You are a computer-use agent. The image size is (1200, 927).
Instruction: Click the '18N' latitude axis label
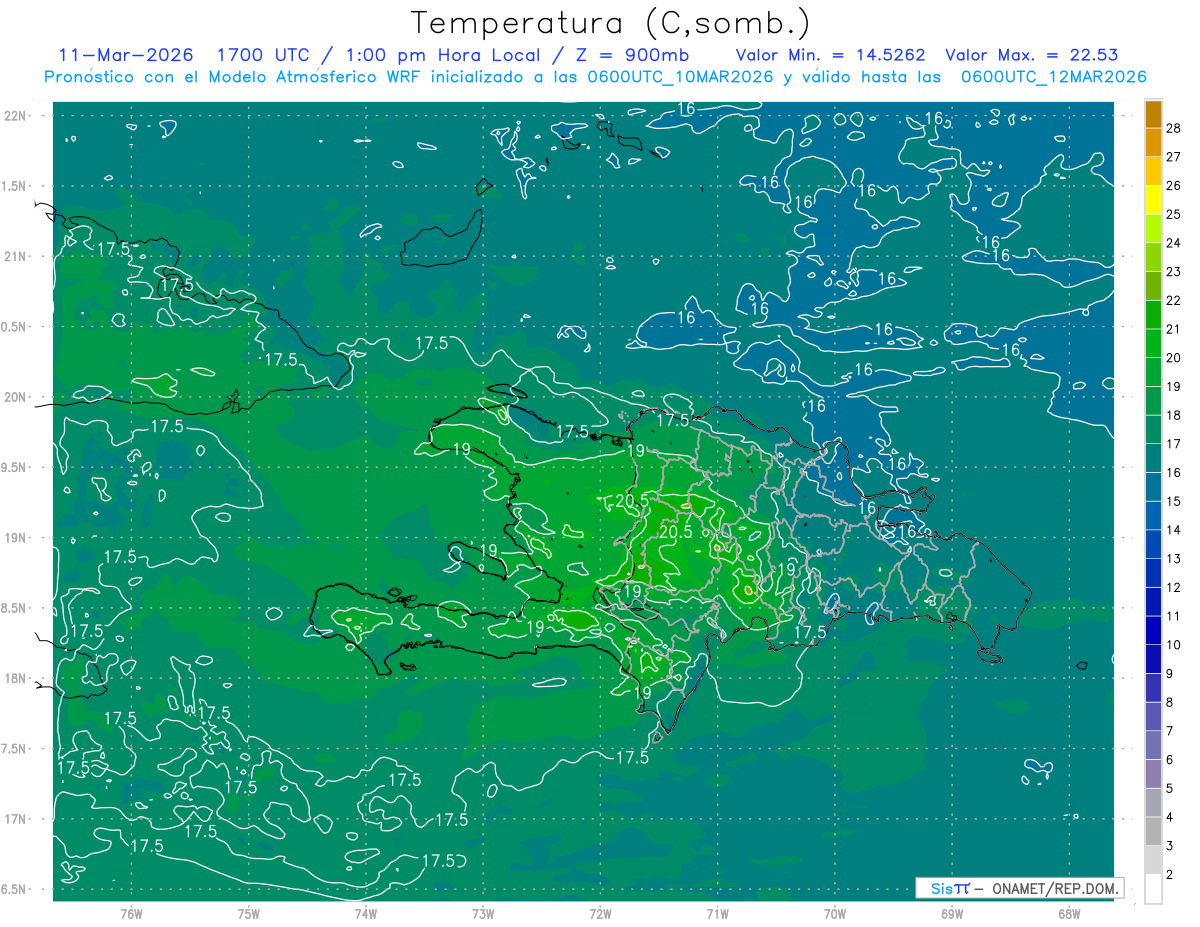point(14,678)
